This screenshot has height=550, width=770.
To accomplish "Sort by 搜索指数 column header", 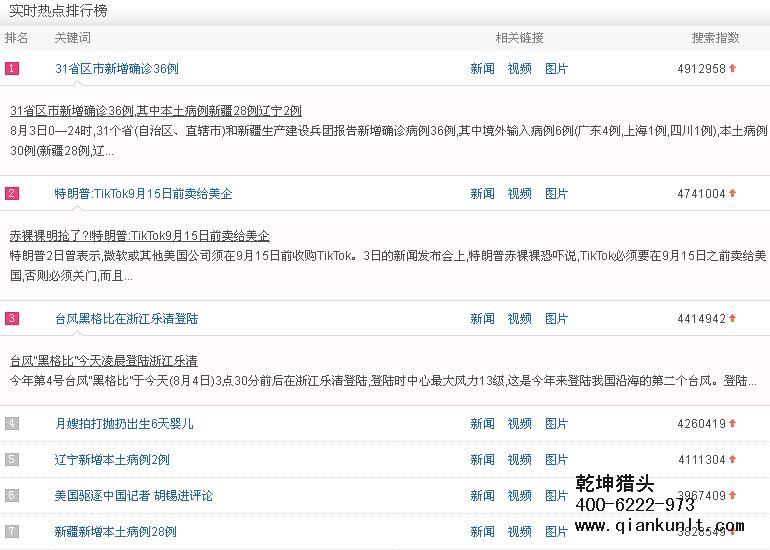I will coord(715,38).
